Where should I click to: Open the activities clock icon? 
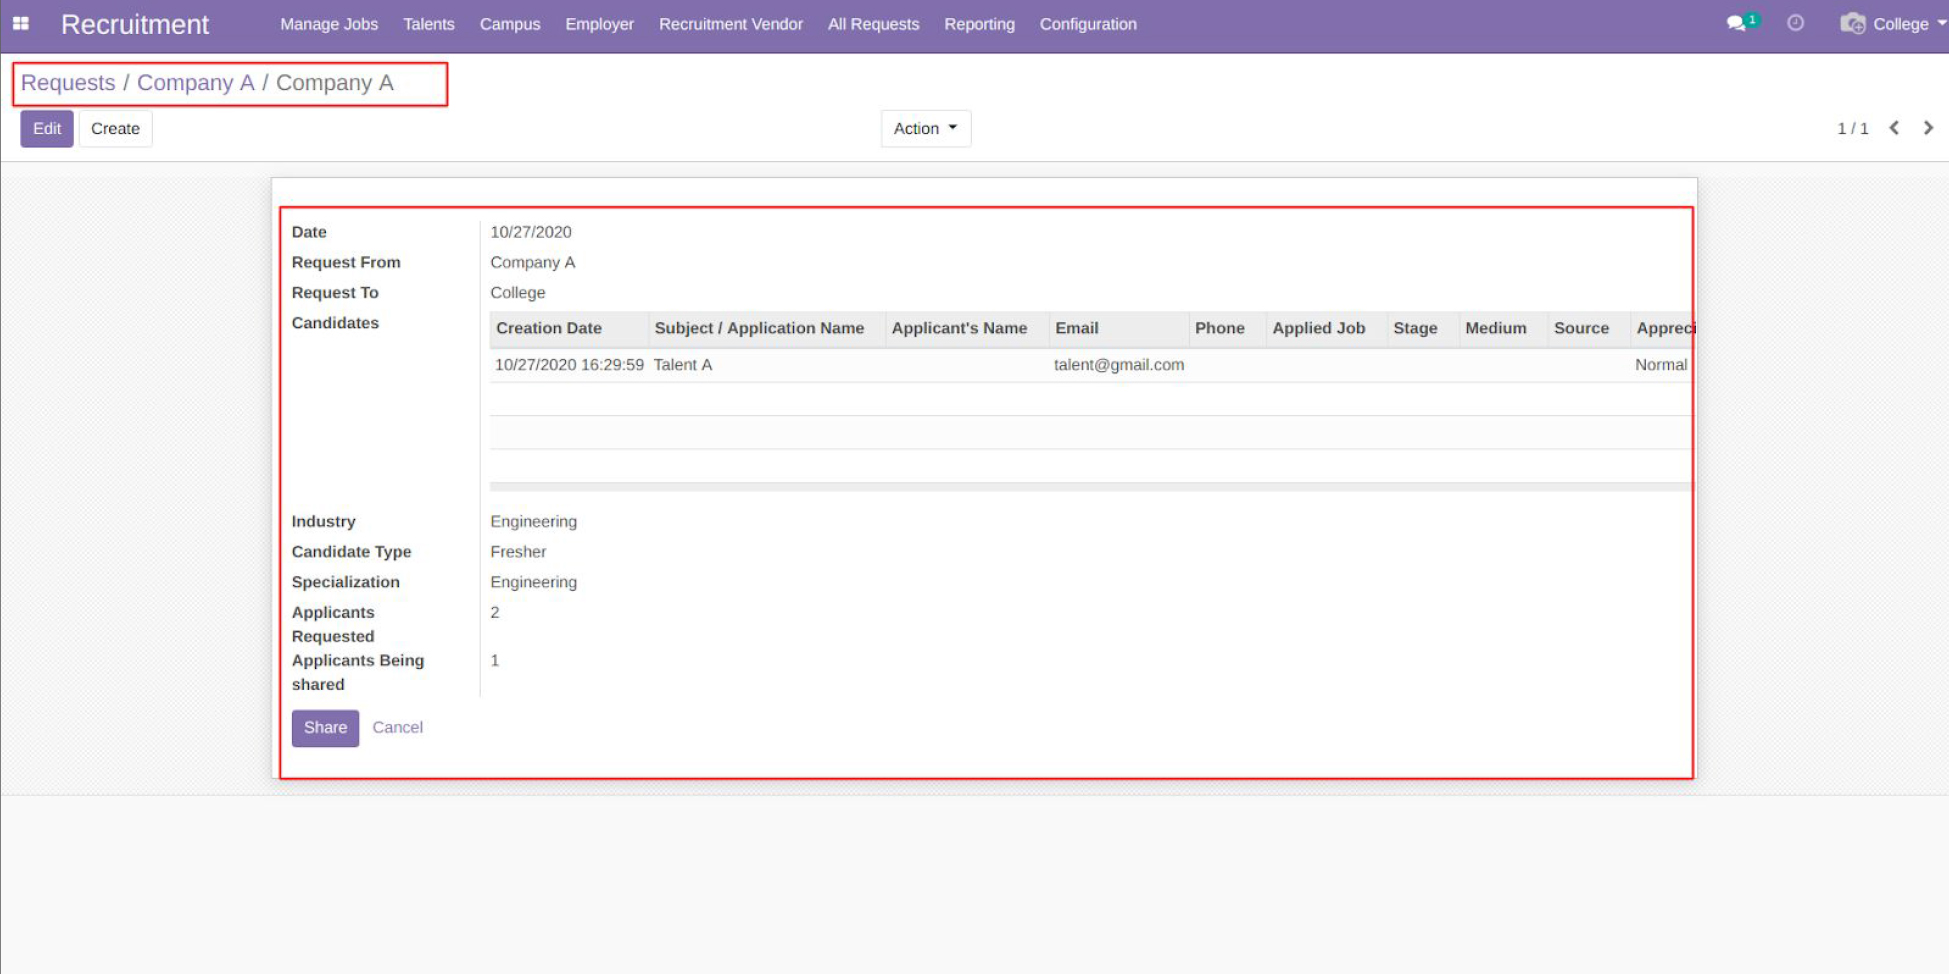1795,23
